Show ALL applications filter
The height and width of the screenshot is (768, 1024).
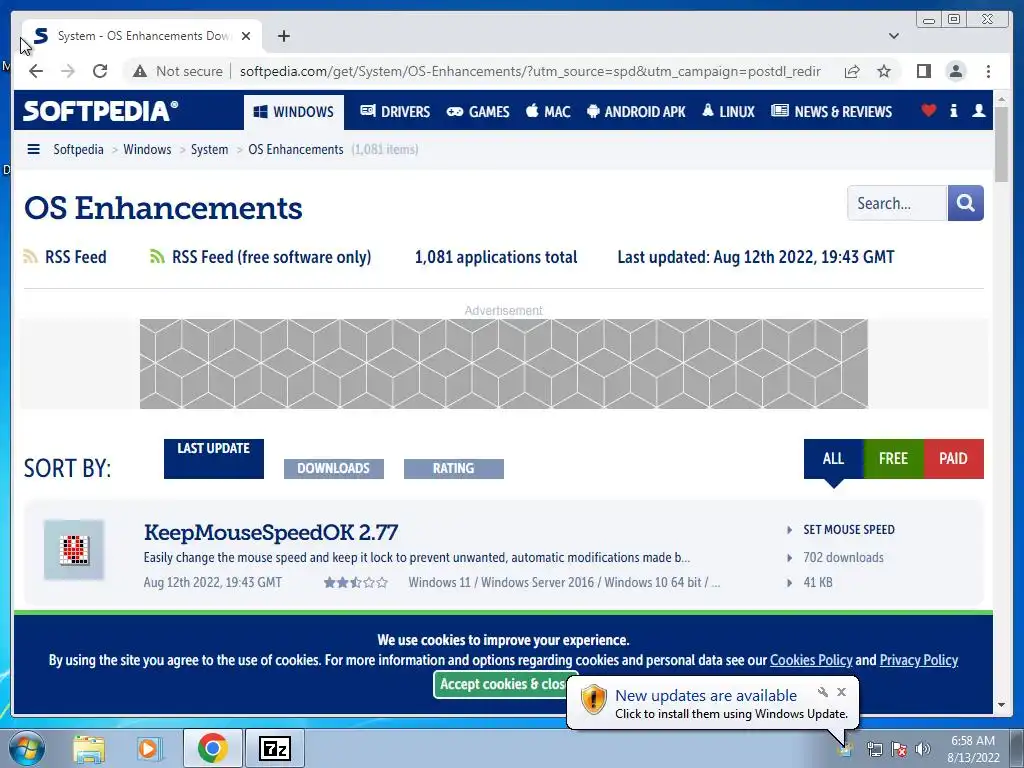coord(833,458)
